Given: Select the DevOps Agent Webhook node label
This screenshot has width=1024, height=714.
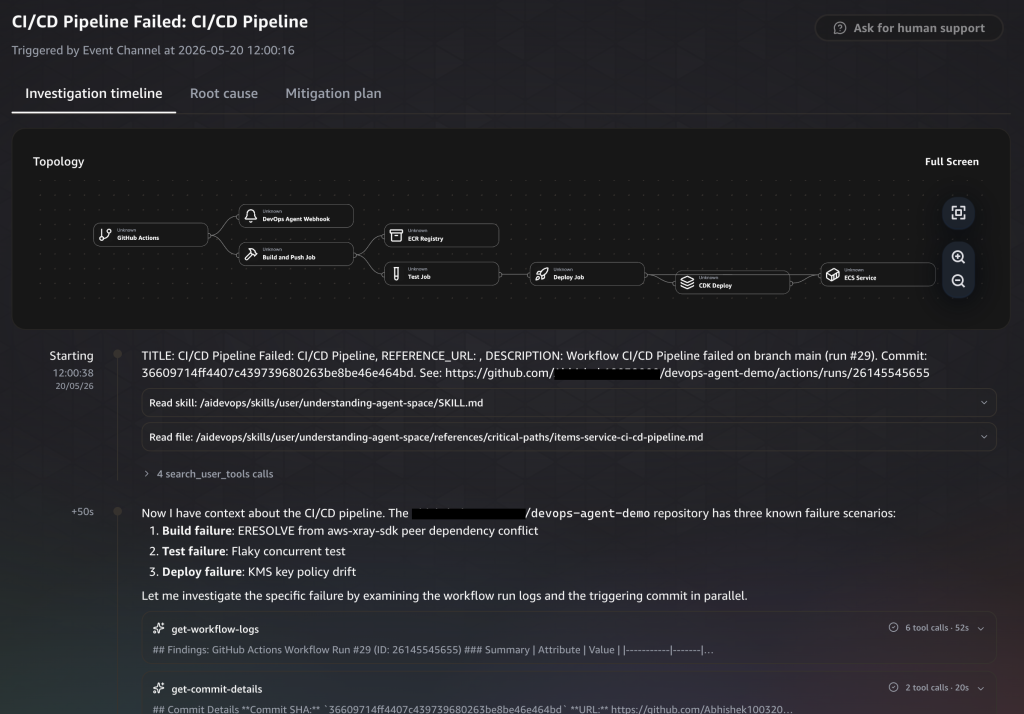Looking at the screenshot, I should [296, 219].
